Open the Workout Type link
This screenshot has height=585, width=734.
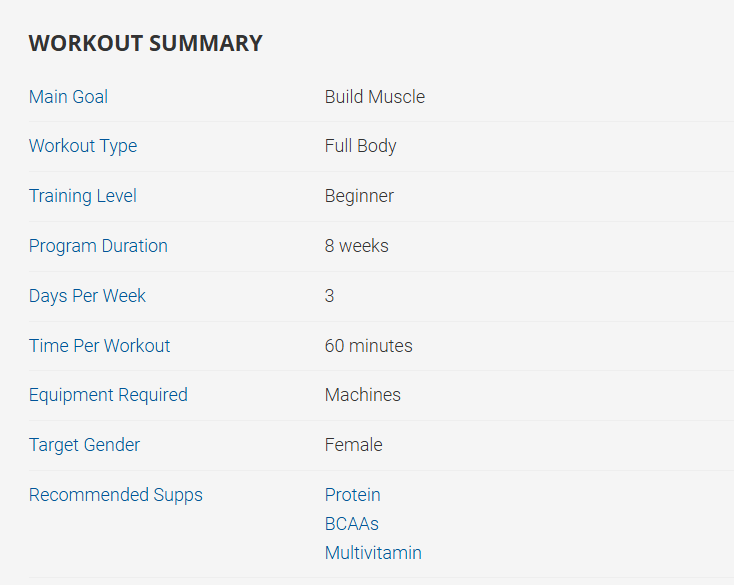coord(83,146)
